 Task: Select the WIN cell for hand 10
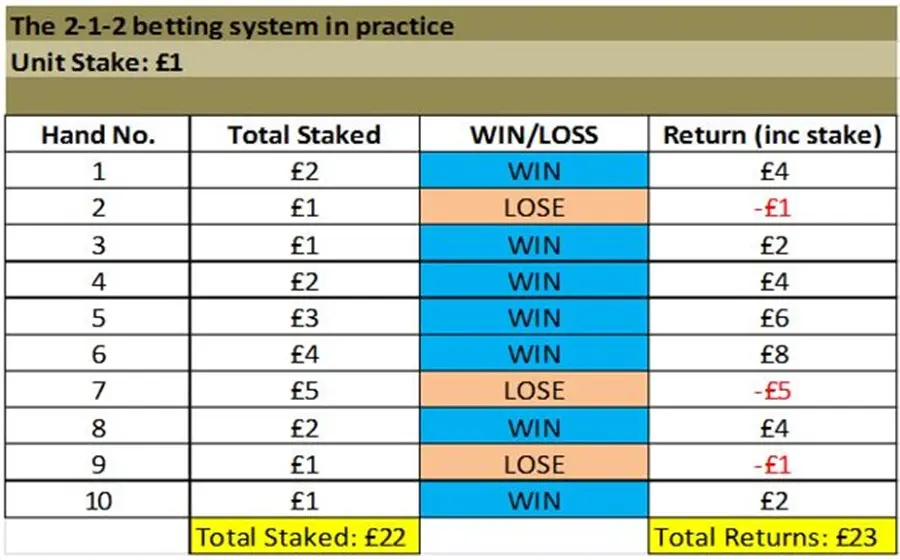[534, 500]
